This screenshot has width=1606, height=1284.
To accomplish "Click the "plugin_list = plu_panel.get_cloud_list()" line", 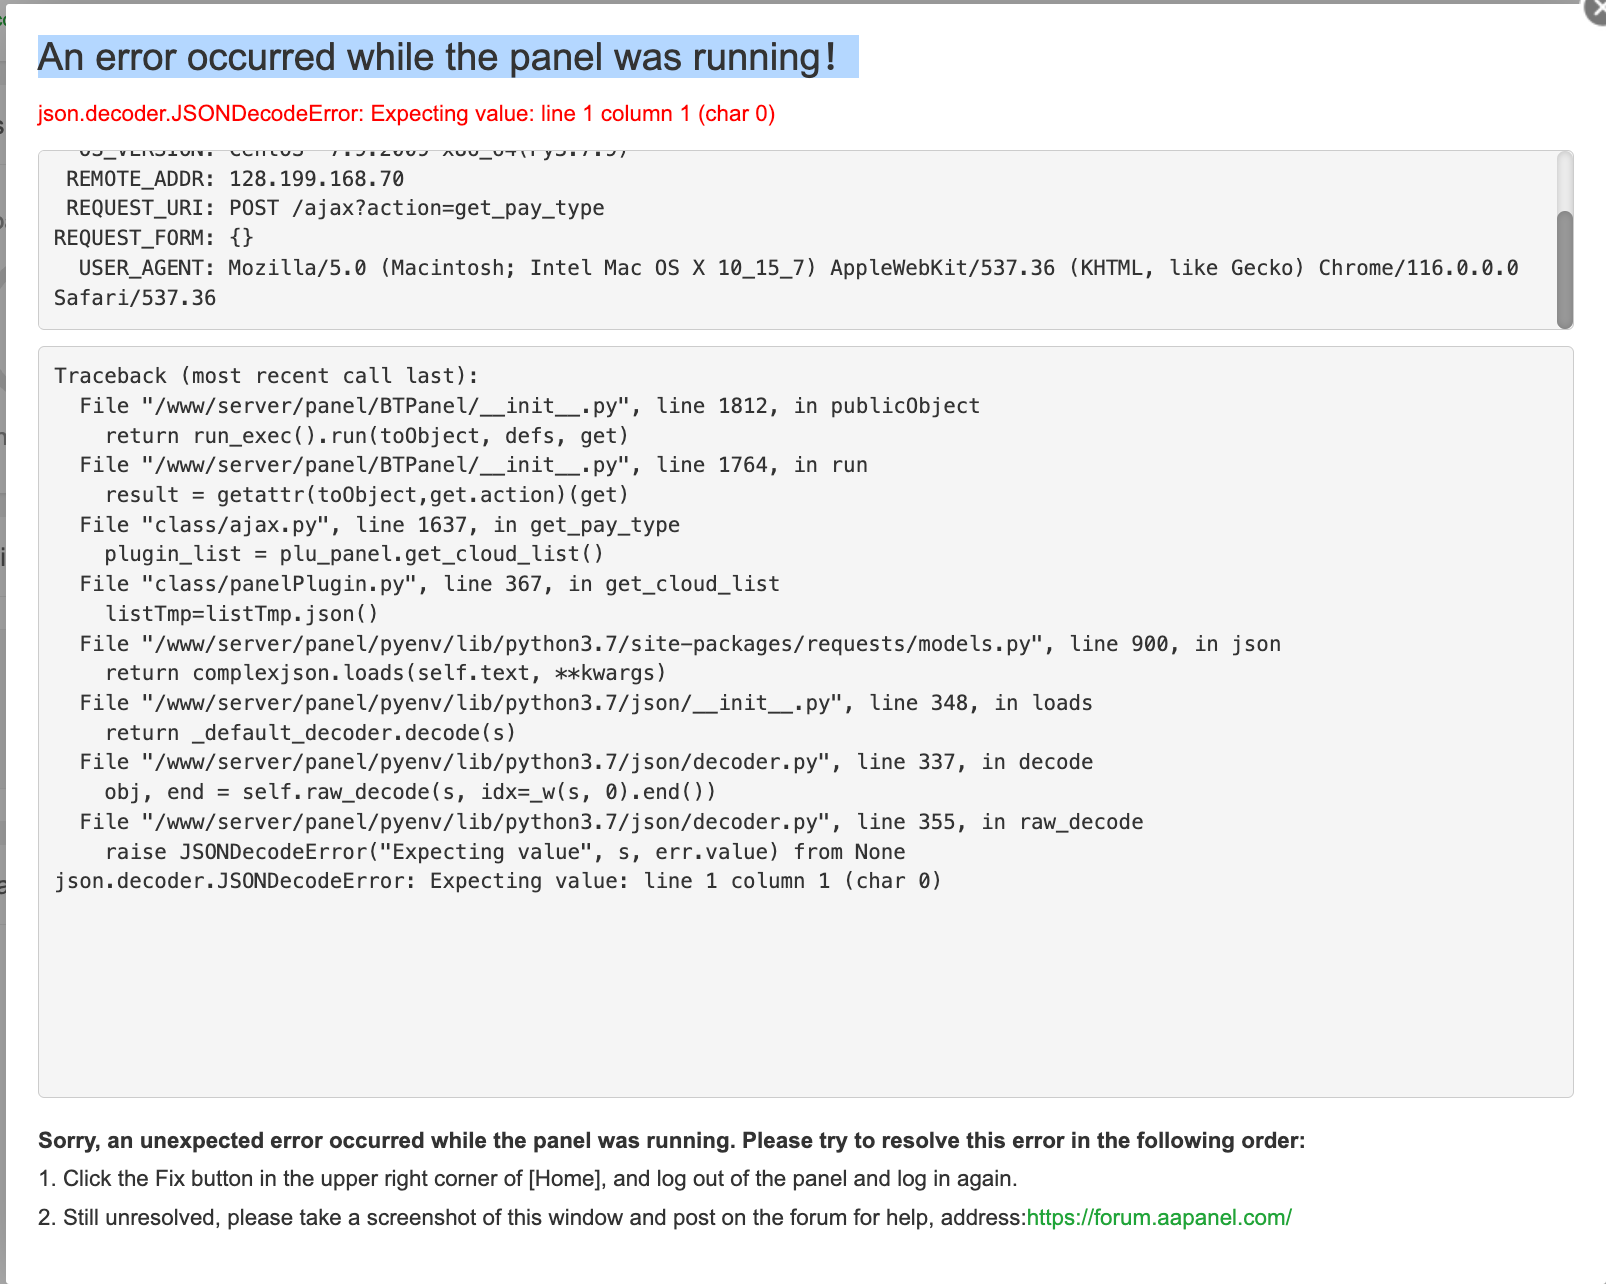I will coord(354,554).
